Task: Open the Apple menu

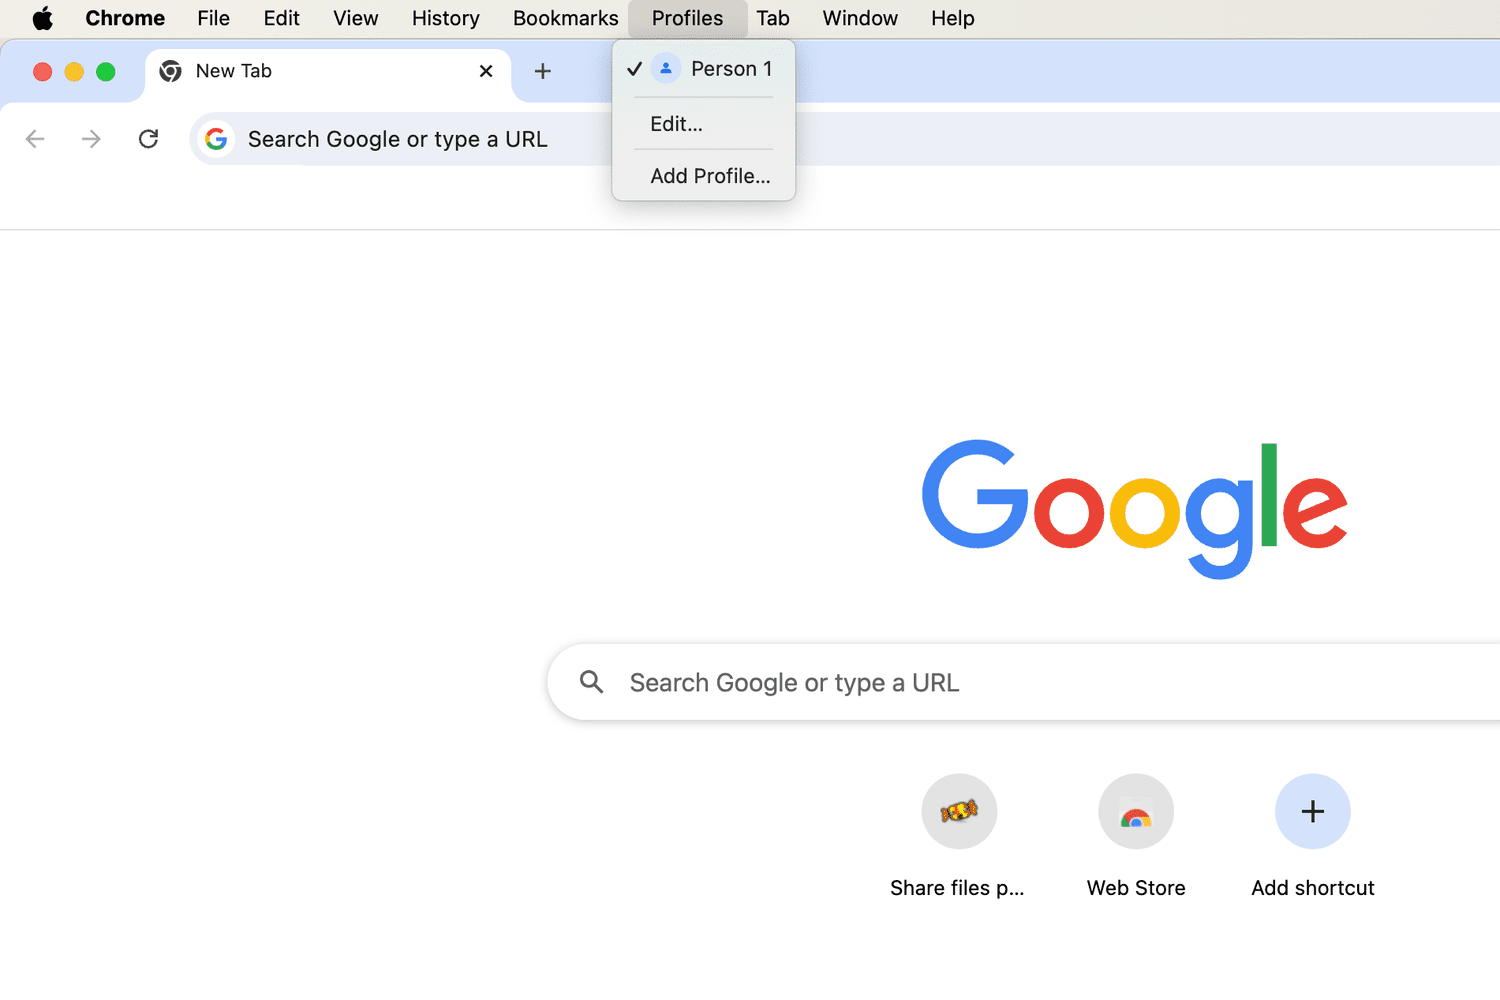Action: [42, 18]
